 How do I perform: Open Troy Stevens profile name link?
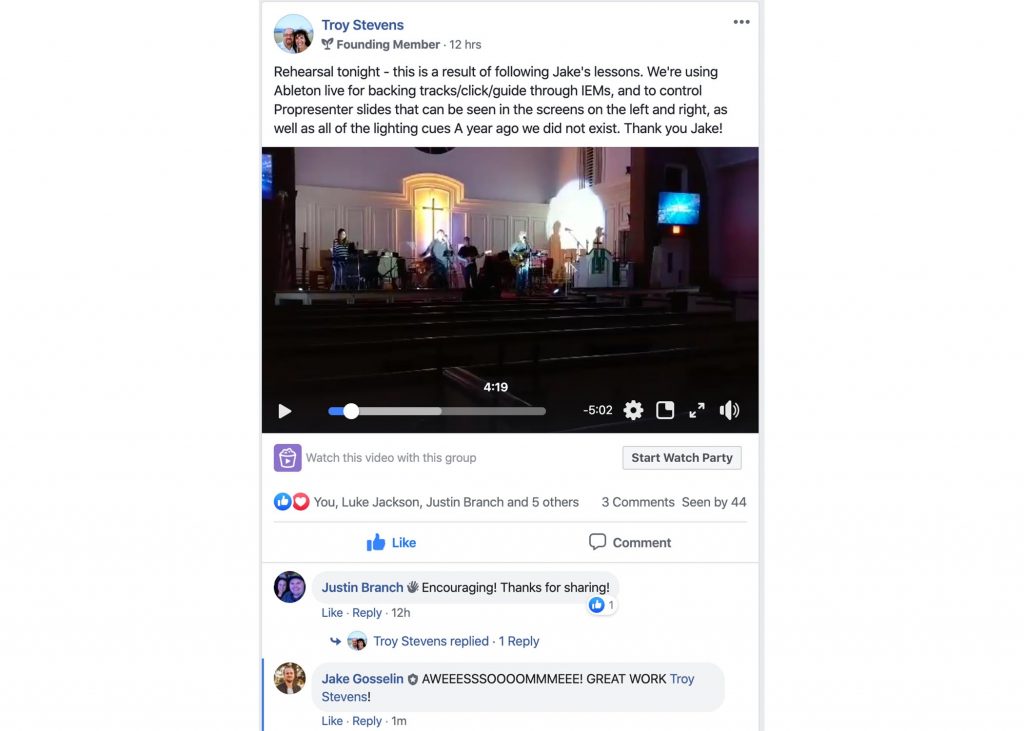(362, 25)
